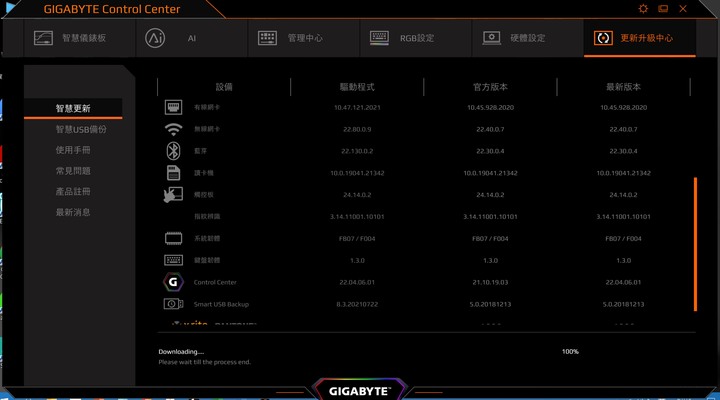Click 官方版本 value 3.14.11001.10101

tap(490, 216)
